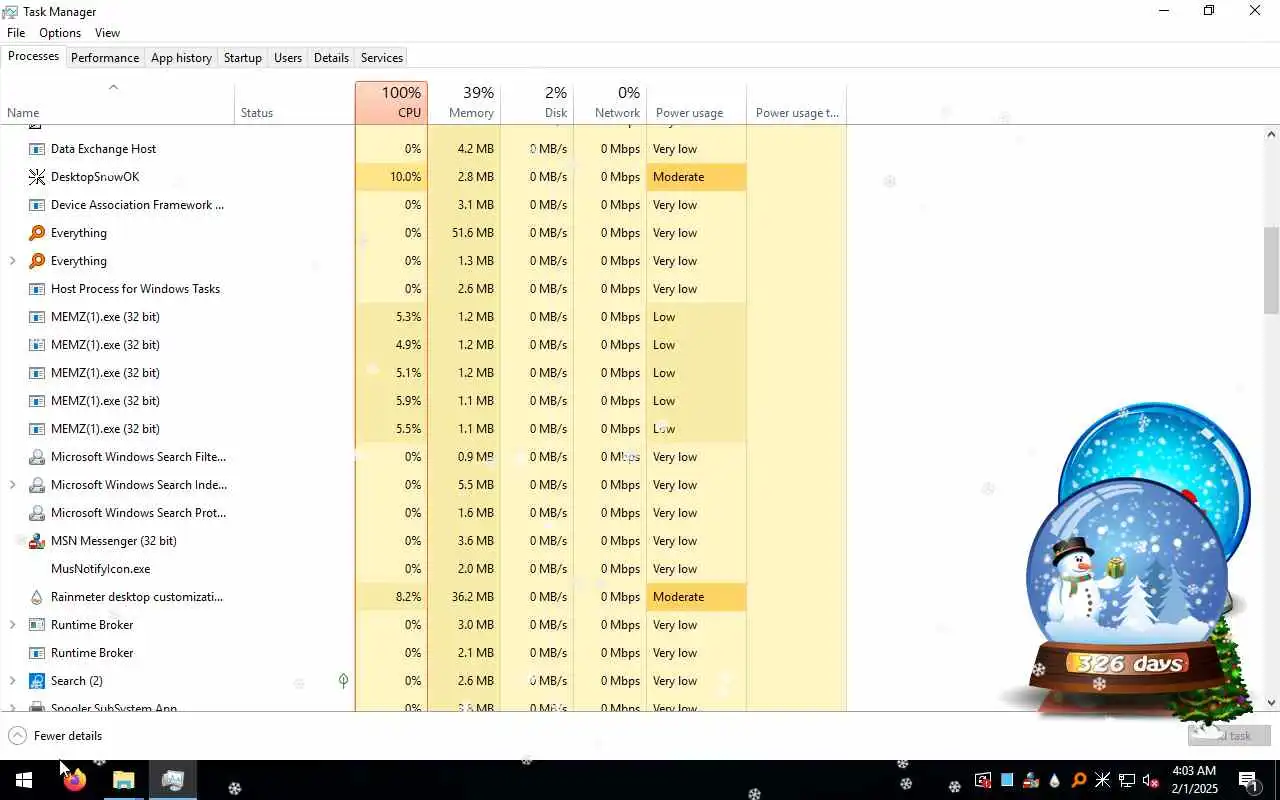This screenshot has height=800, width=1280.
Task: Expand the Search (2) process group
Action: (12, 681)
